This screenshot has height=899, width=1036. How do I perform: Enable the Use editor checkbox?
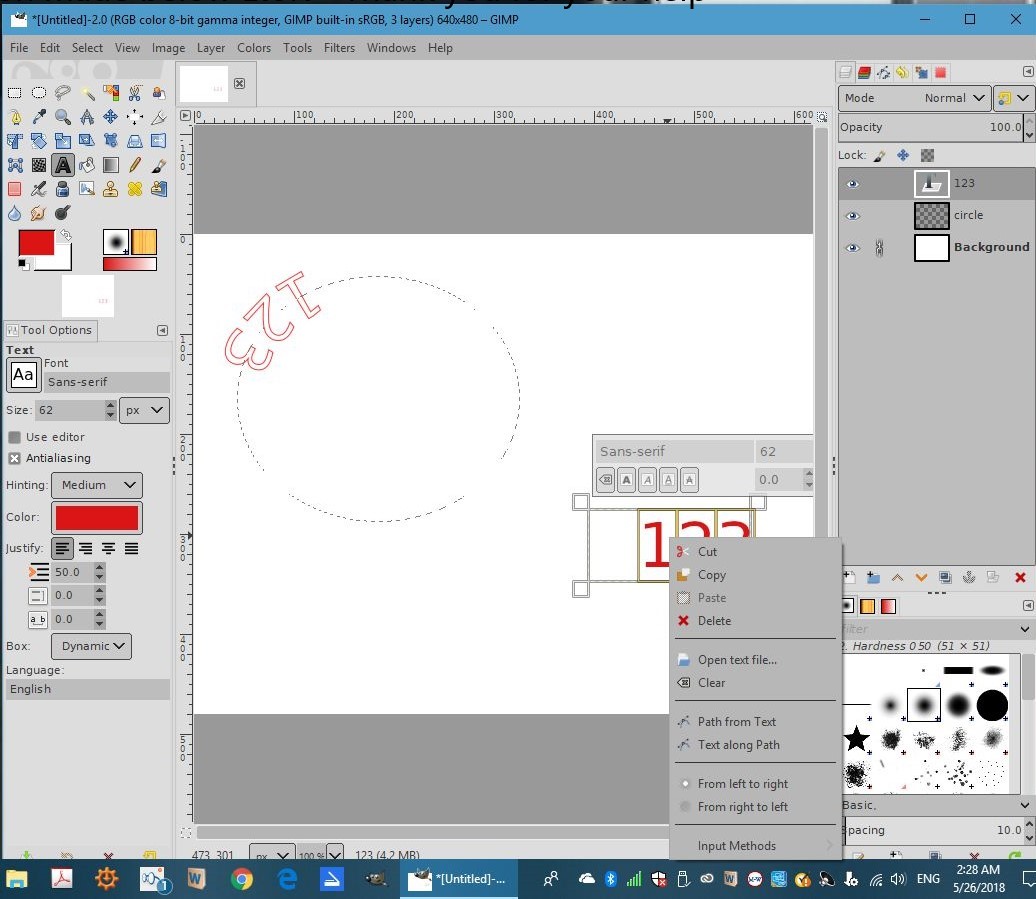pos(15,437)
